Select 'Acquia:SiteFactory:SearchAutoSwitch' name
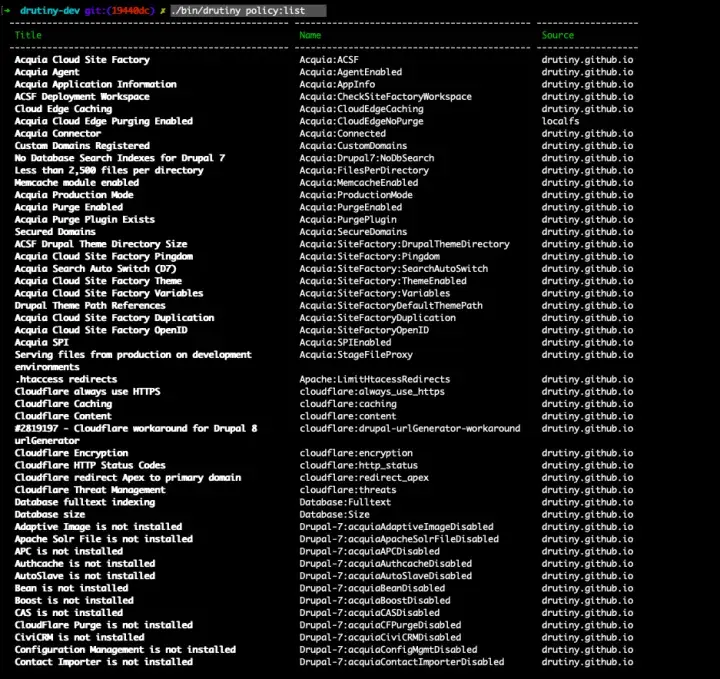This screenshot has height=679, width=720. [394, 269]
